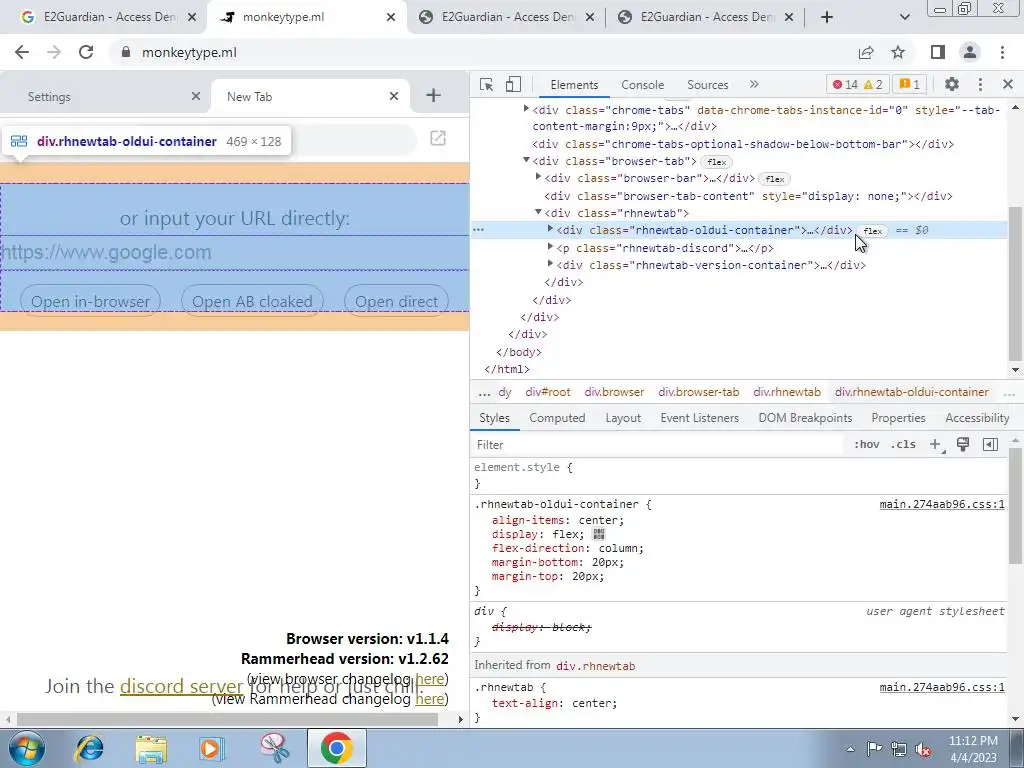Open the tab search dropdown arrow
1024x768 pixels.
904,17
